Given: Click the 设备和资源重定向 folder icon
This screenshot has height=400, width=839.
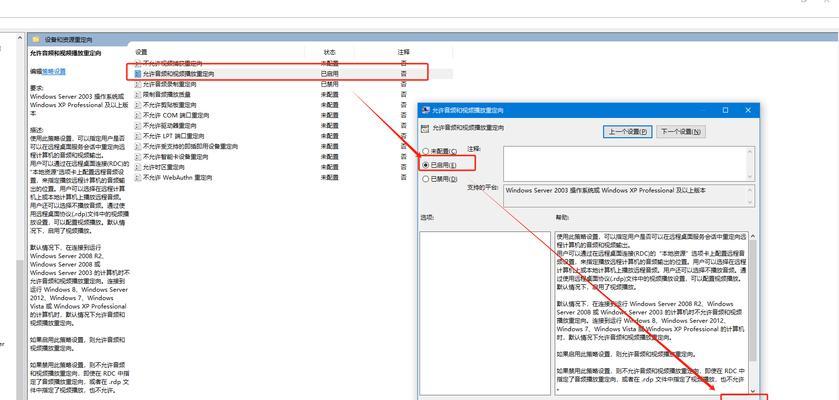Looking at the screenshot, I should click(x=36, y=40).
